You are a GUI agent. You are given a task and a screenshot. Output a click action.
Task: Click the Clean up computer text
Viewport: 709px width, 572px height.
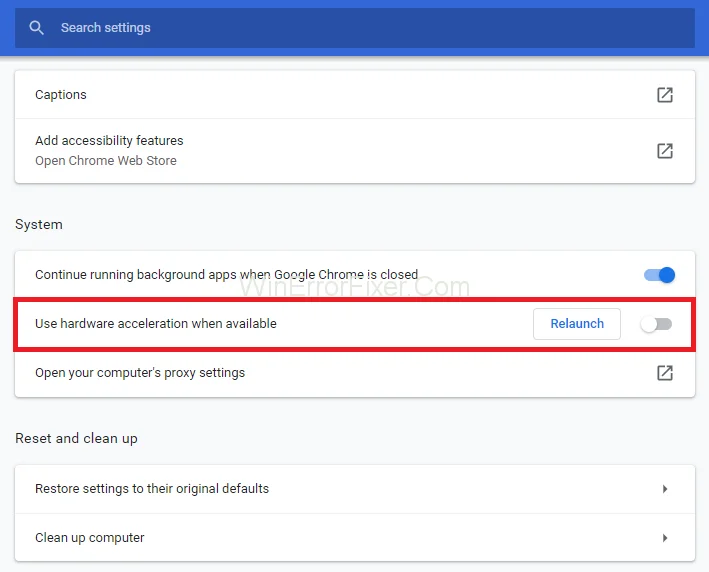(x=90, y=538)
